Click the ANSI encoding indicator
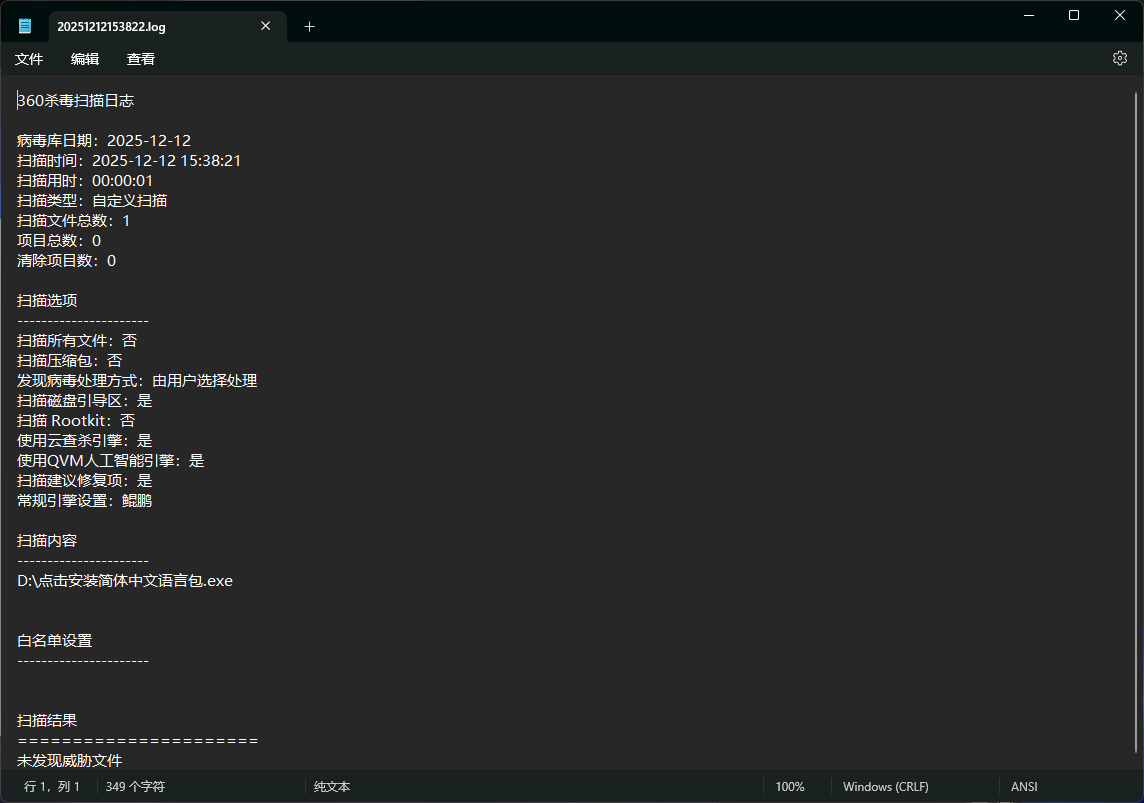1144x803 pixels. (1024, 786)
